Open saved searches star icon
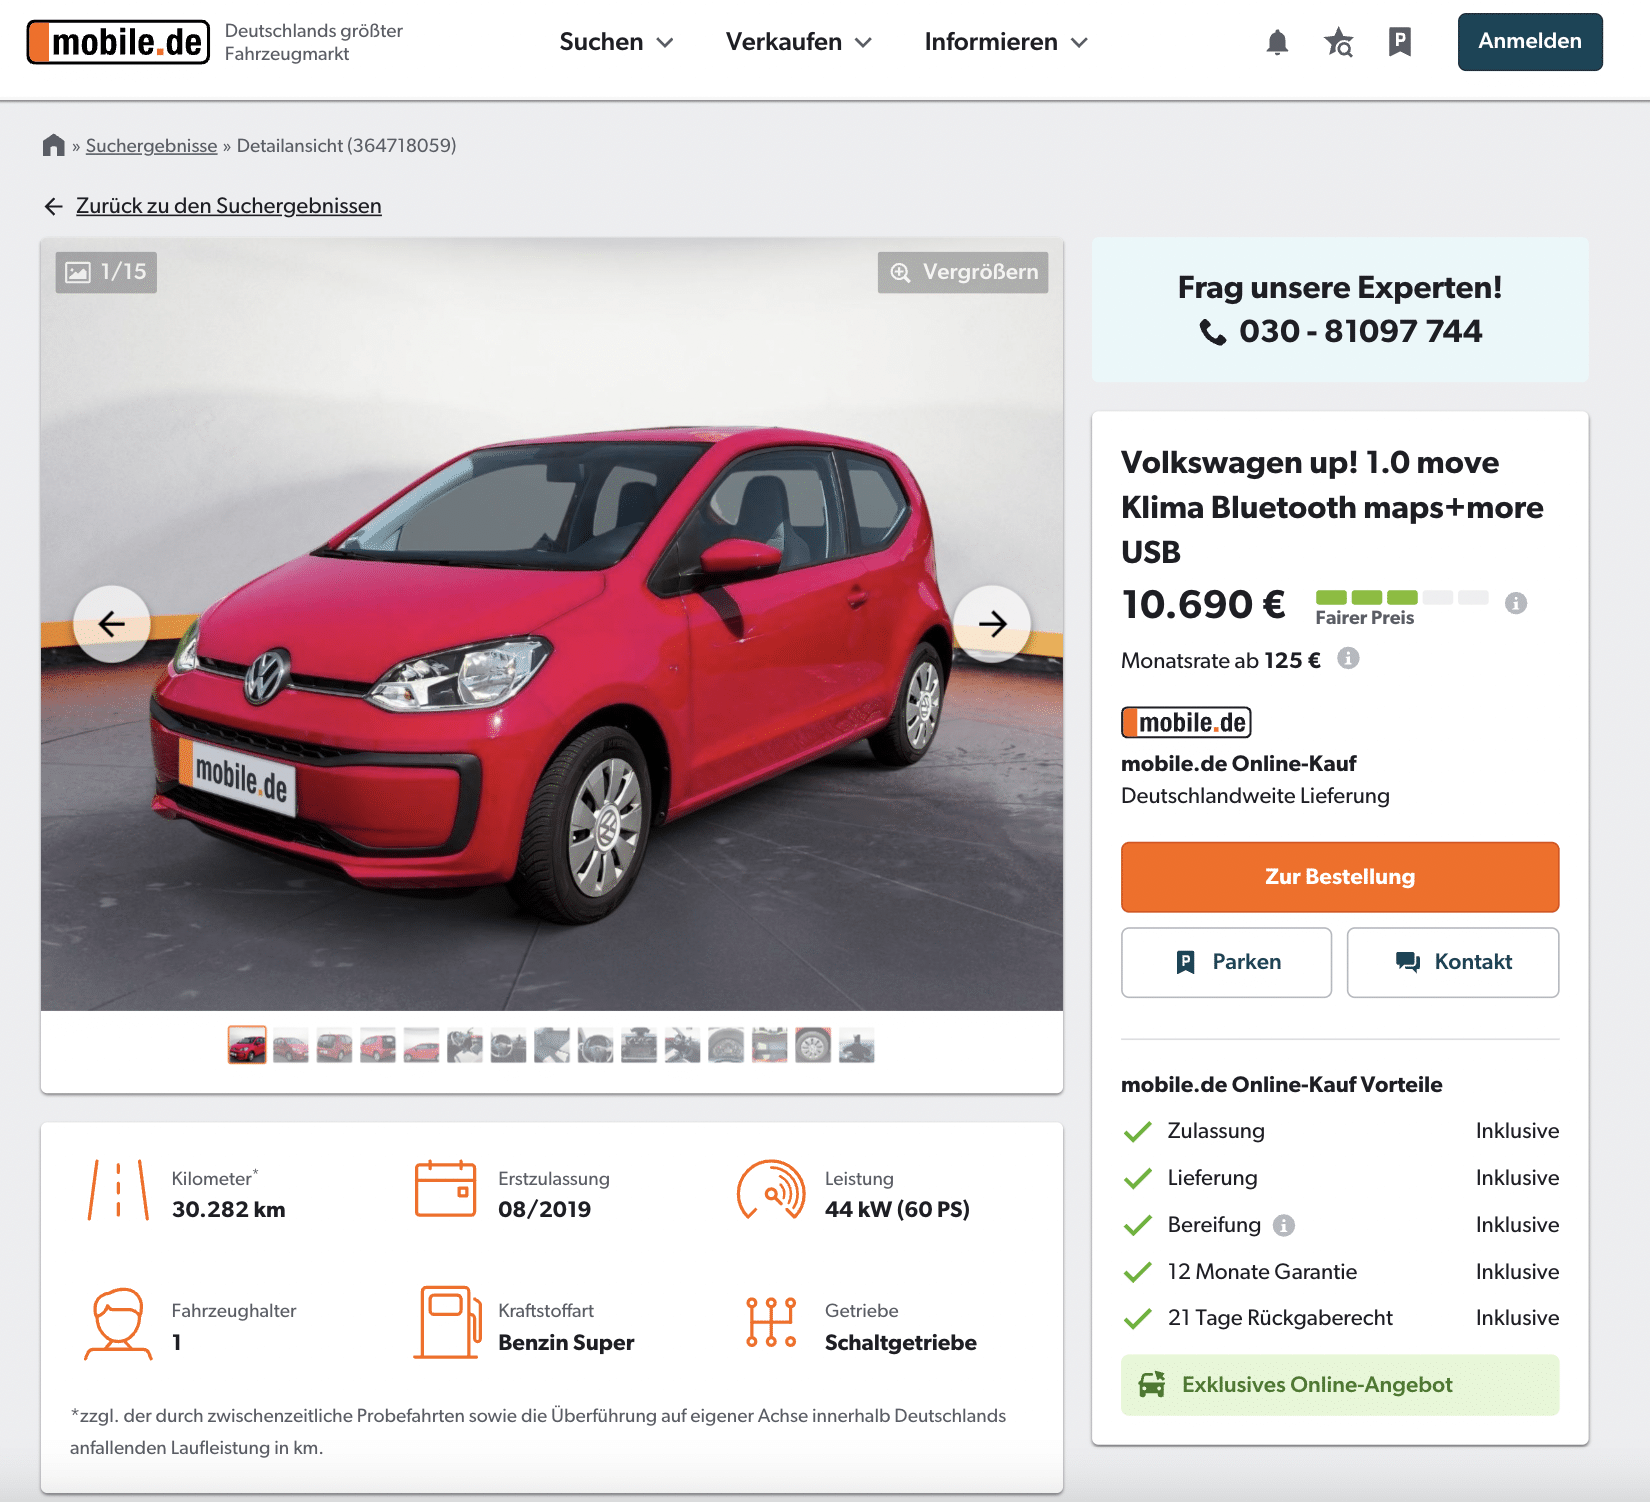 tap(1338, 42)
